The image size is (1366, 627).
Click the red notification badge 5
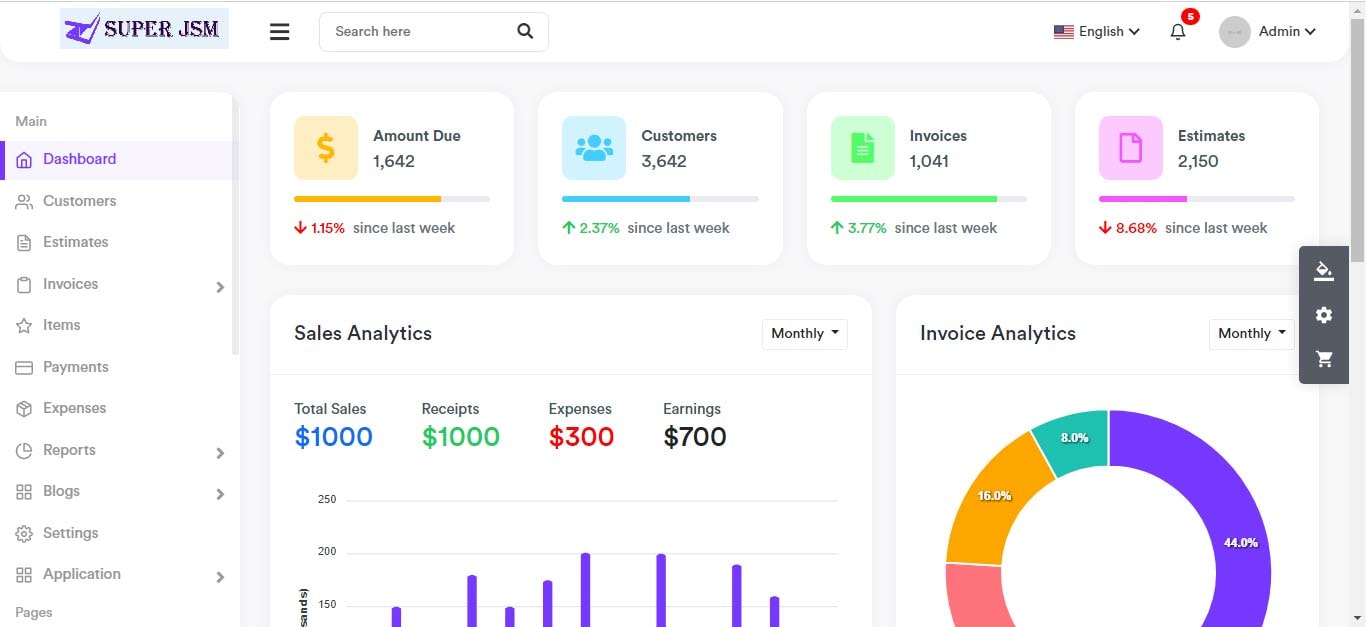(x=1190, y=16)
